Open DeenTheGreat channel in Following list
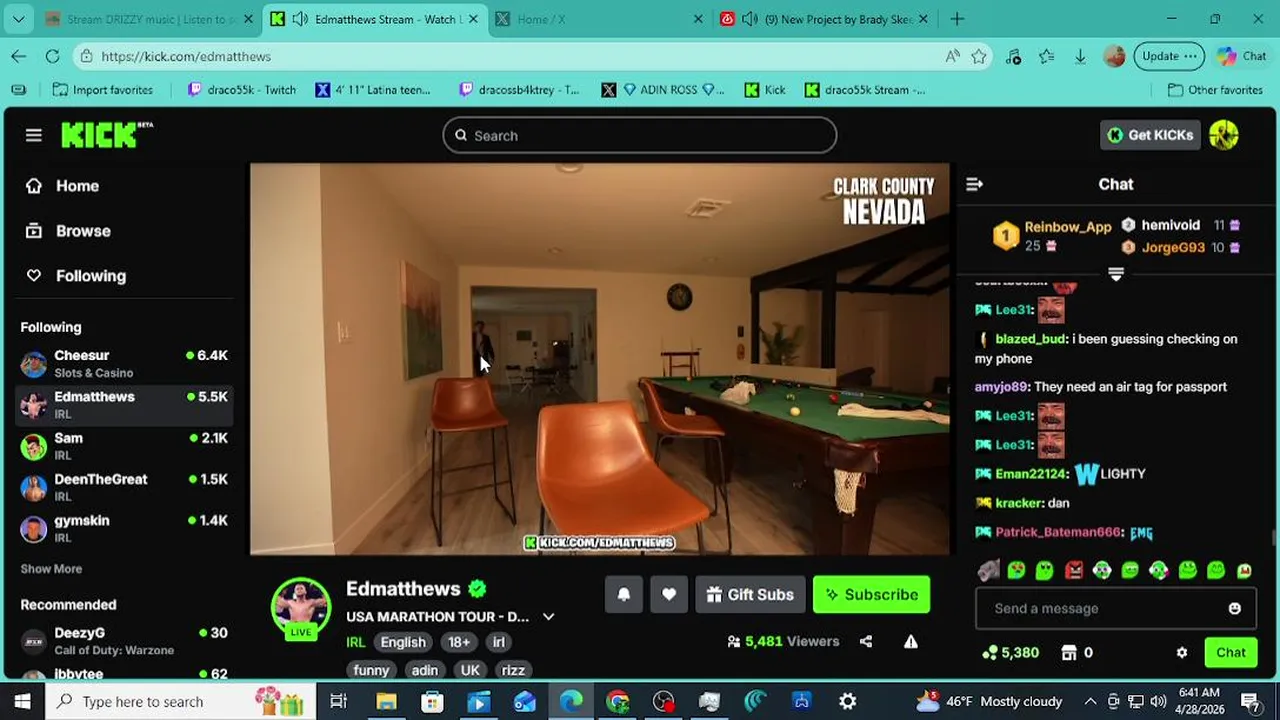 tap(124, 487)
